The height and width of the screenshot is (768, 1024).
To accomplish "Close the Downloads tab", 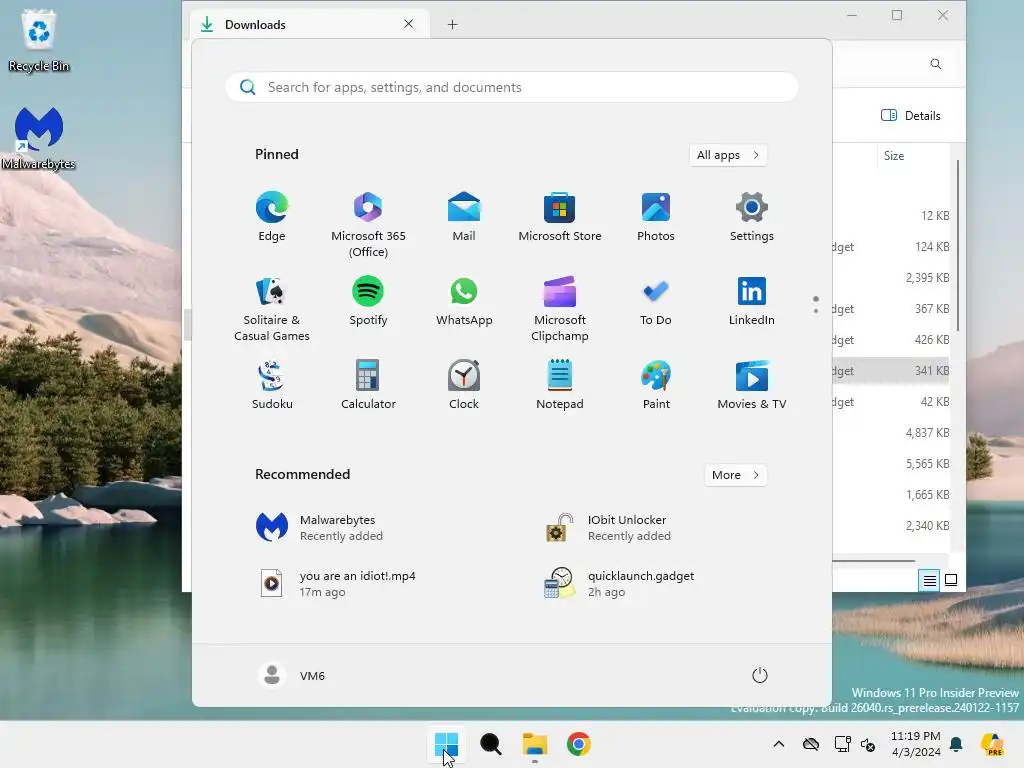I will [x=408, y=24].
